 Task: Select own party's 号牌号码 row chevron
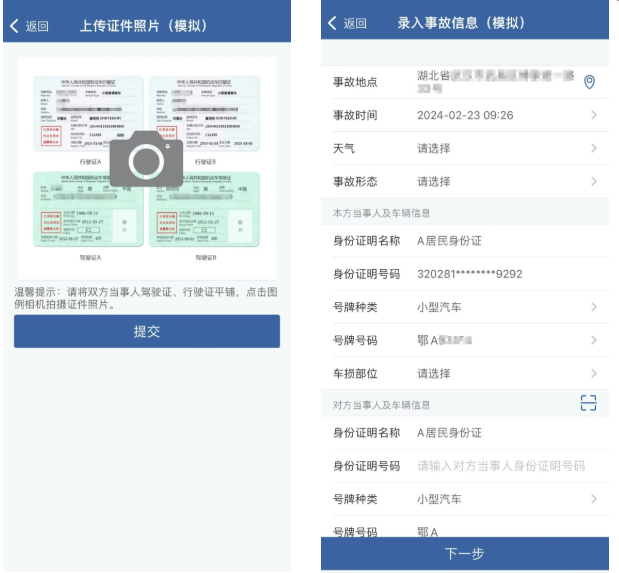[x=593, y=340]
